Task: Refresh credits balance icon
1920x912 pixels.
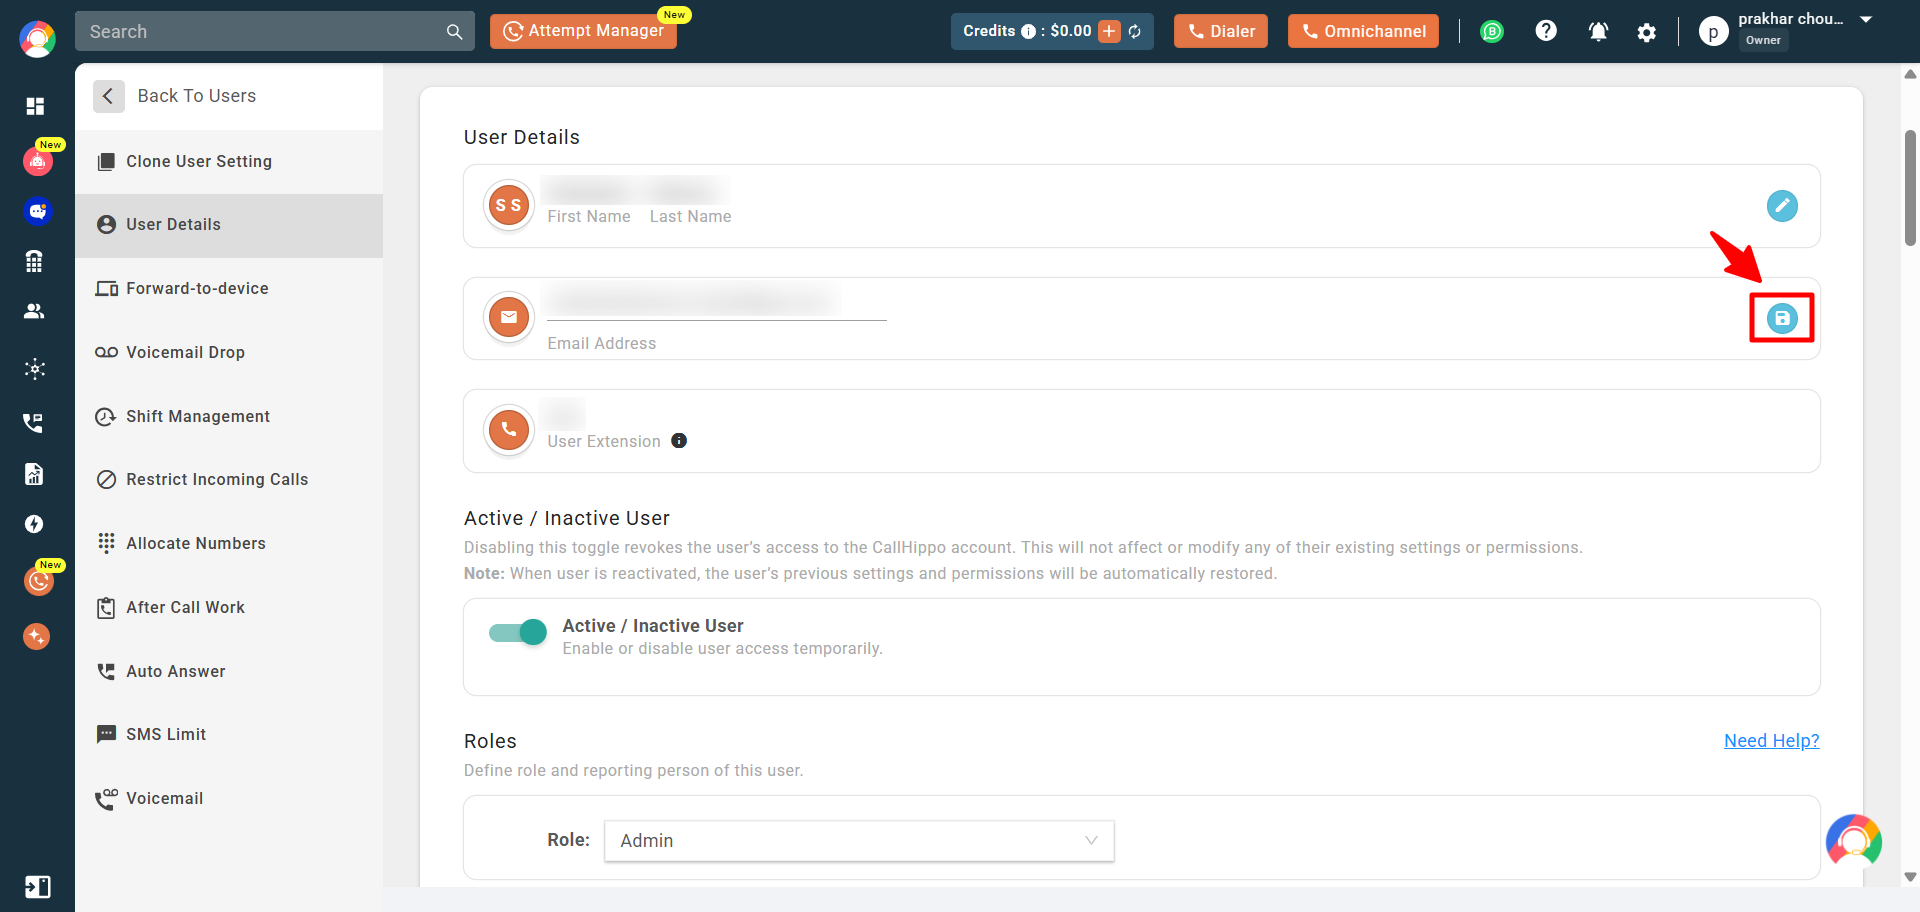Action: click(x=1135, y=32)
